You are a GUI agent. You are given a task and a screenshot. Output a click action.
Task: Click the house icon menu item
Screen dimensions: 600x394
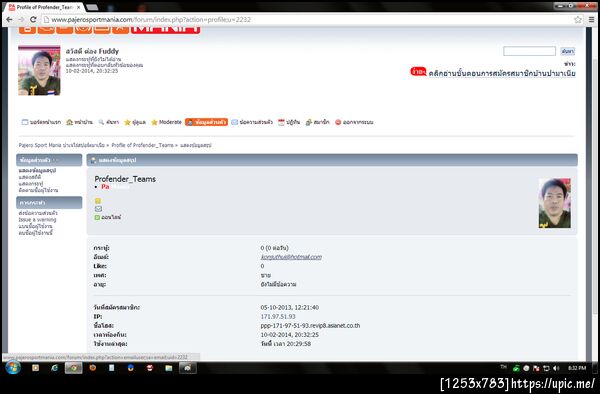[x=80, y=122]
